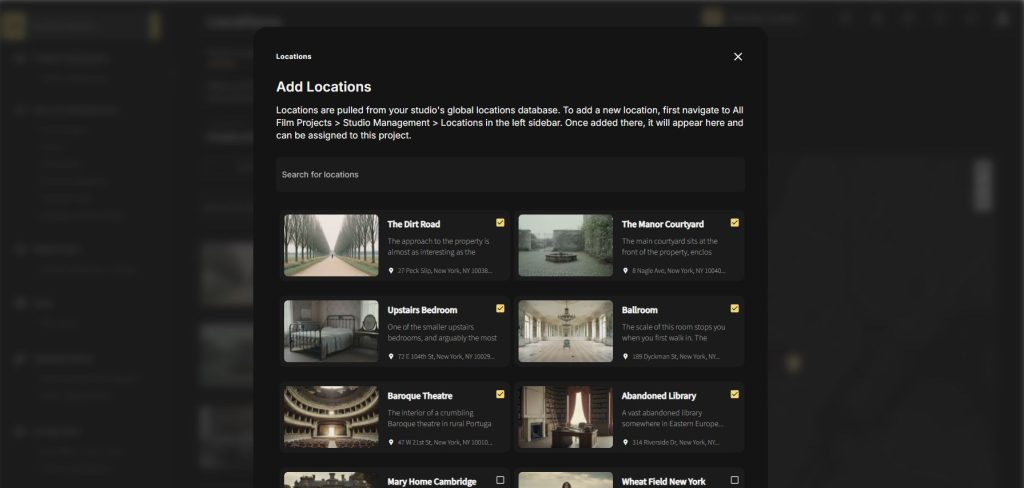
Task: Select the Baroque Theatre title
Action: click(x=420, y=396)
